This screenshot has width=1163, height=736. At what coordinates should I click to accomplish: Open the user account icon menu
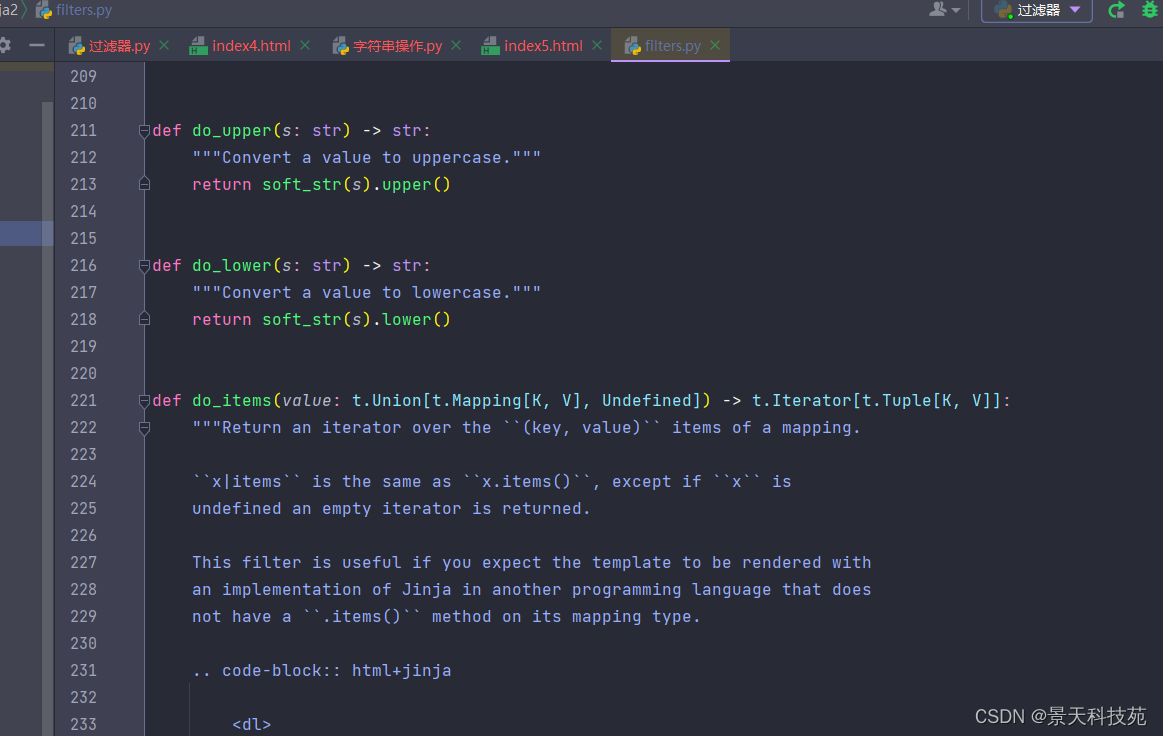coord(944,10)
